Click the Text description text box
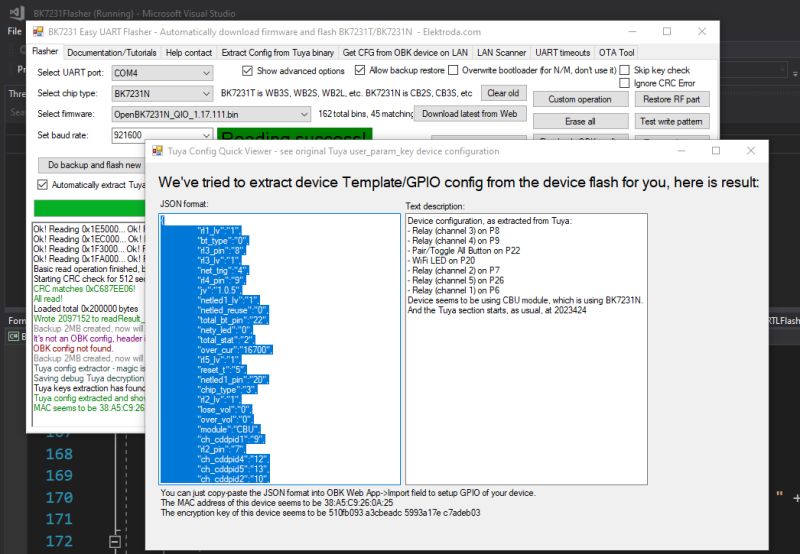Viewport: 800px width, 554px height. (x=527, y=349)
